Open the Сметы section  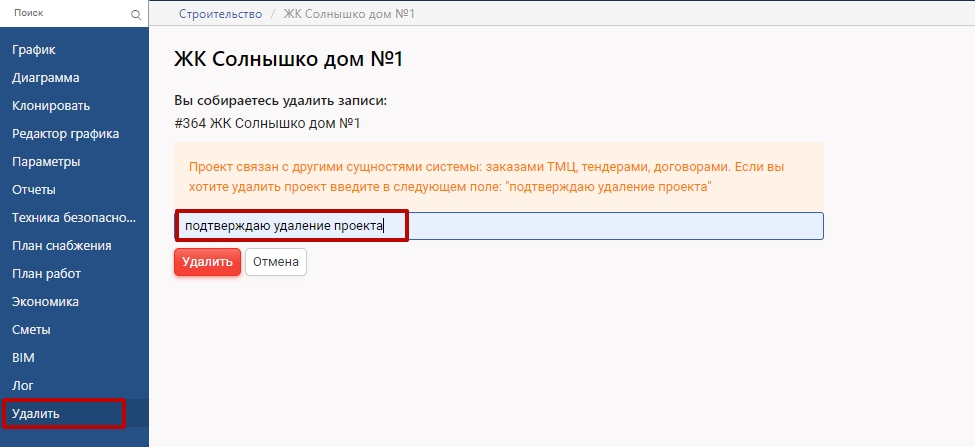pos(31,330)
